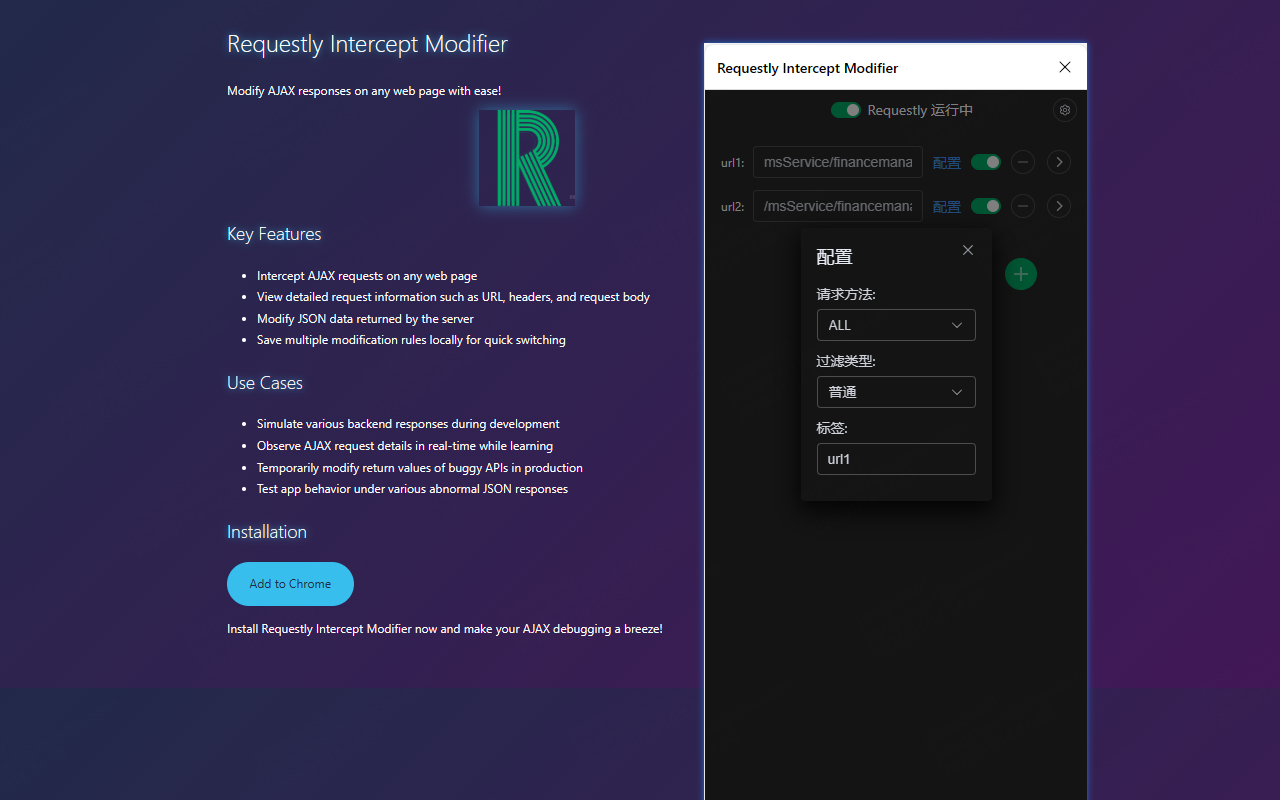Click the url1 URL input field

(x=838, y=162)
